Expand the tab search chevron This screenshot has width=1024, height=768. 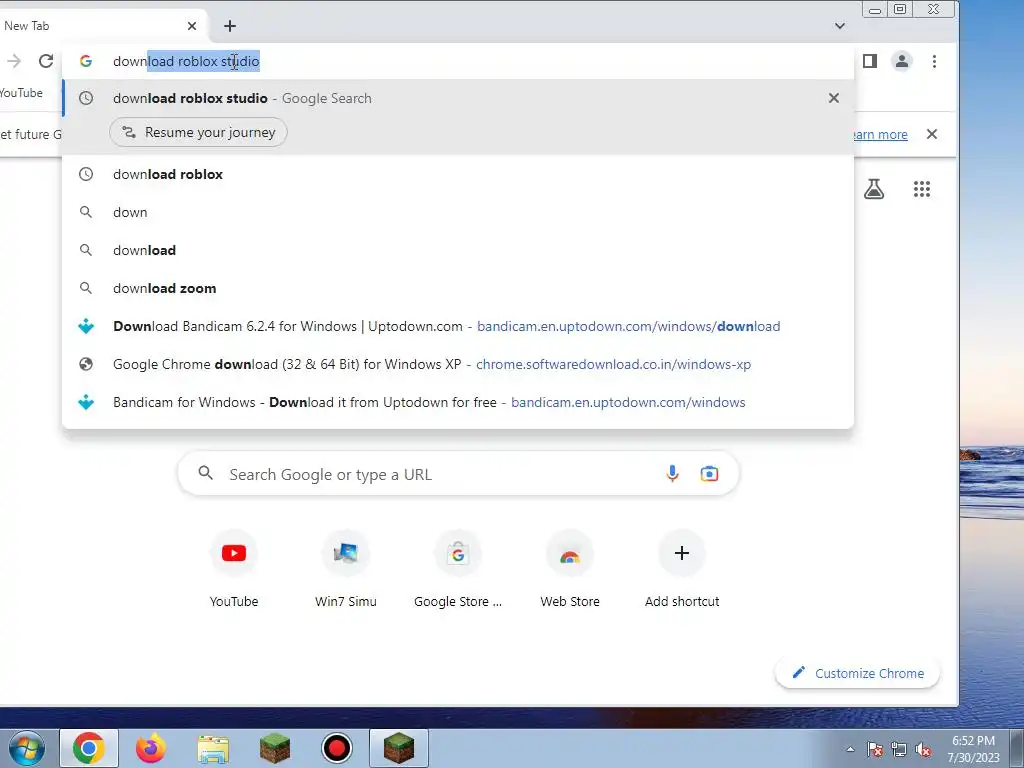pos(840,26)
